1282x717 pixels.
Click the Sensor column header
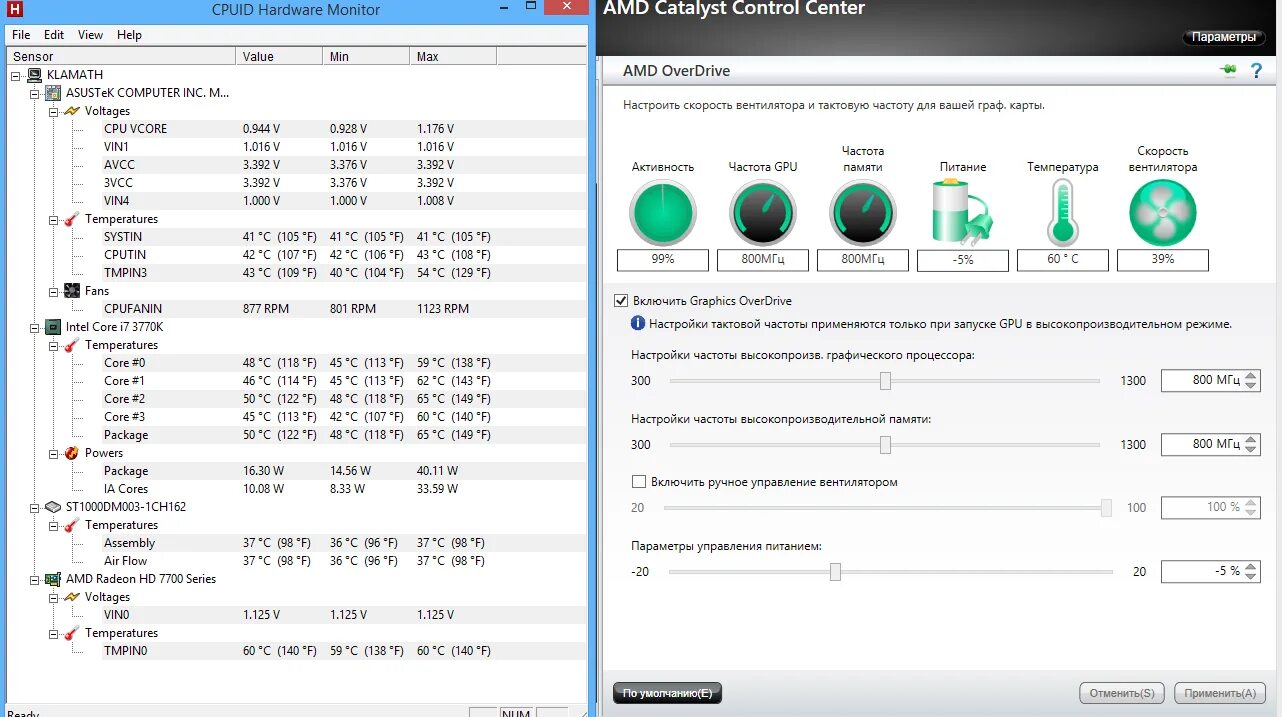point(122,56)
